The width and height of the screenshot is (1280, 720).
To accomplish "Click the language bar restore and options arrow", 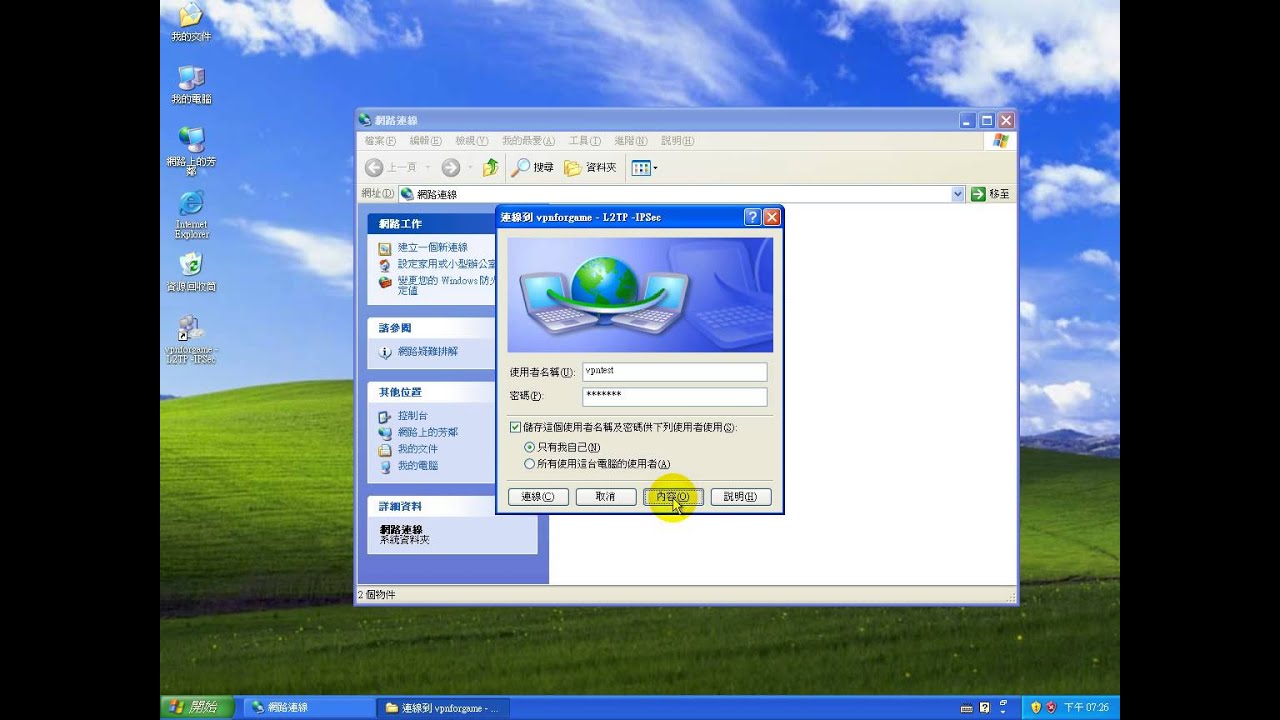I will coord(1003,708).
